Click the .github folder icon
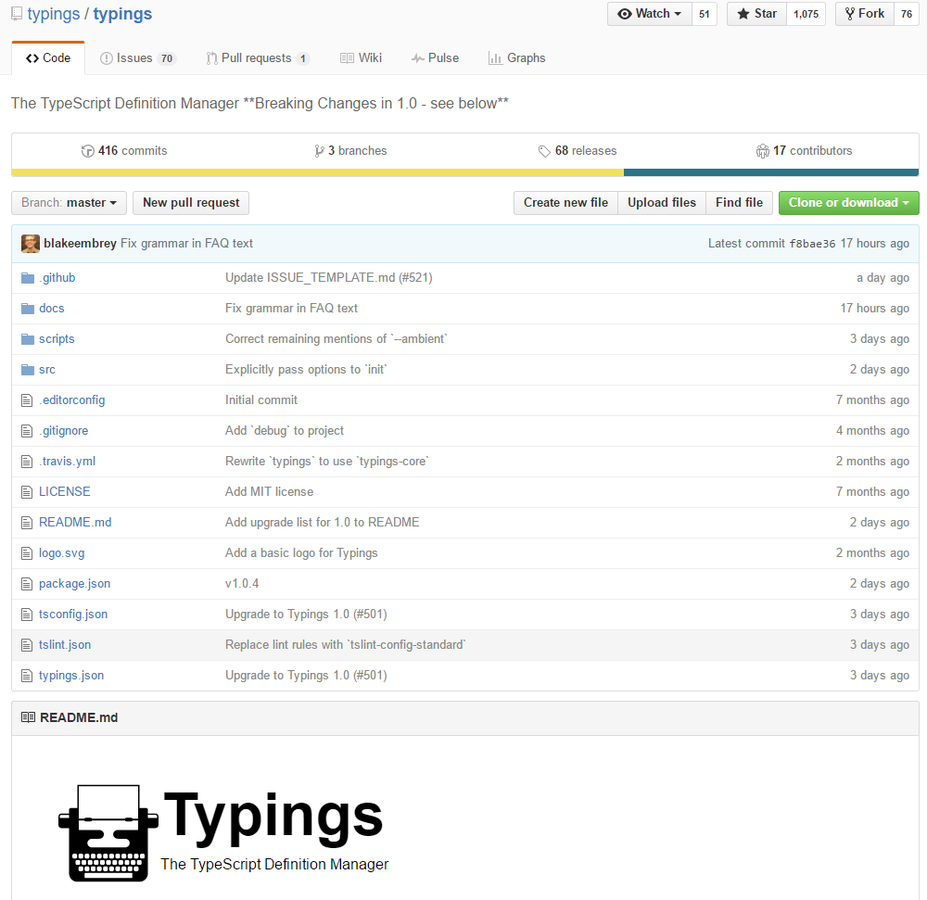Viewport: 927px width, 900px height. tap(28, 278)
